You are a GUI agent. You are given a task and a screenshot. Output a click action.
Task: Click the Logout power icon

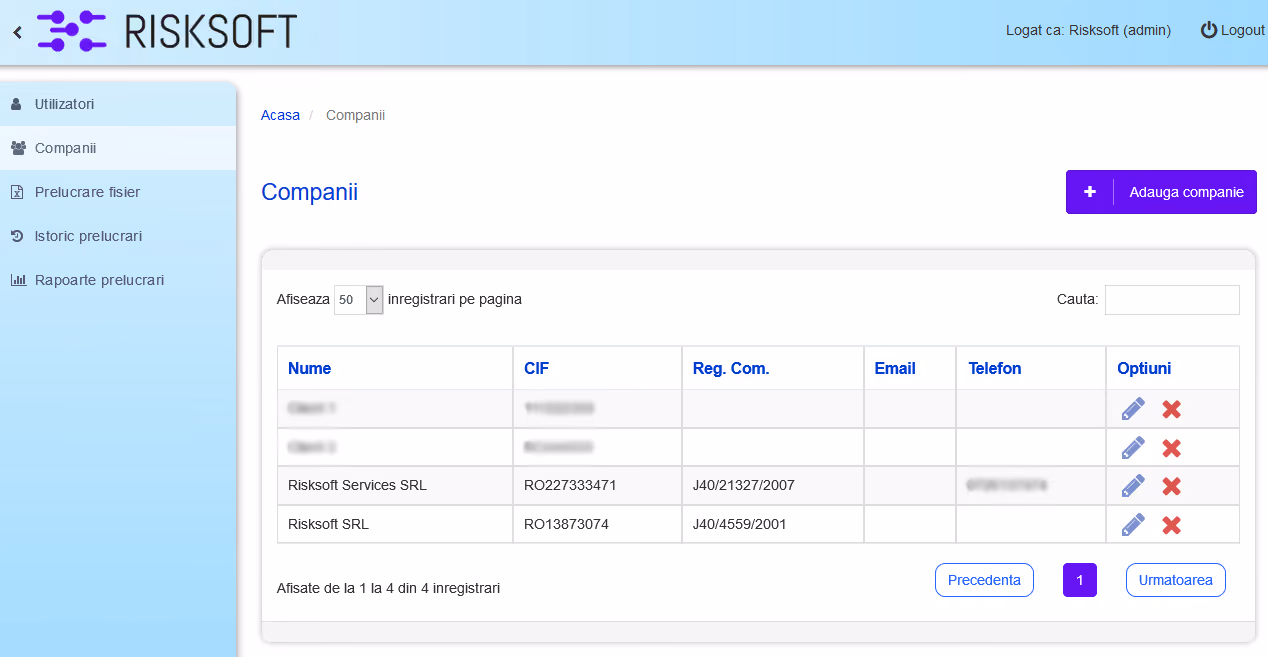pyautogui.click(x=1209, y=30)
